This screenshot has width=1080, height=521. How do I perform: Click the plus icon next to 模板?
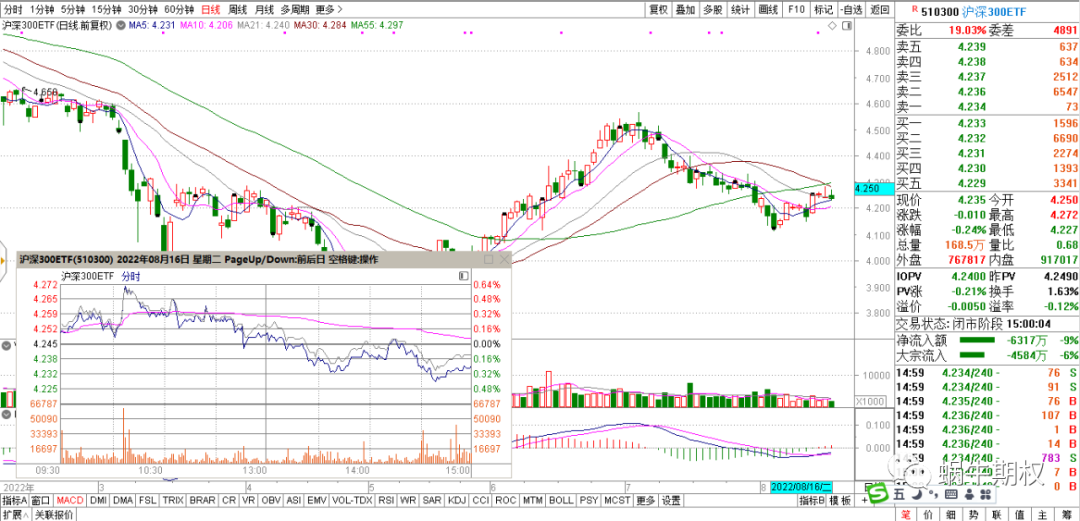pyautogui.click(x=863, y=500)
